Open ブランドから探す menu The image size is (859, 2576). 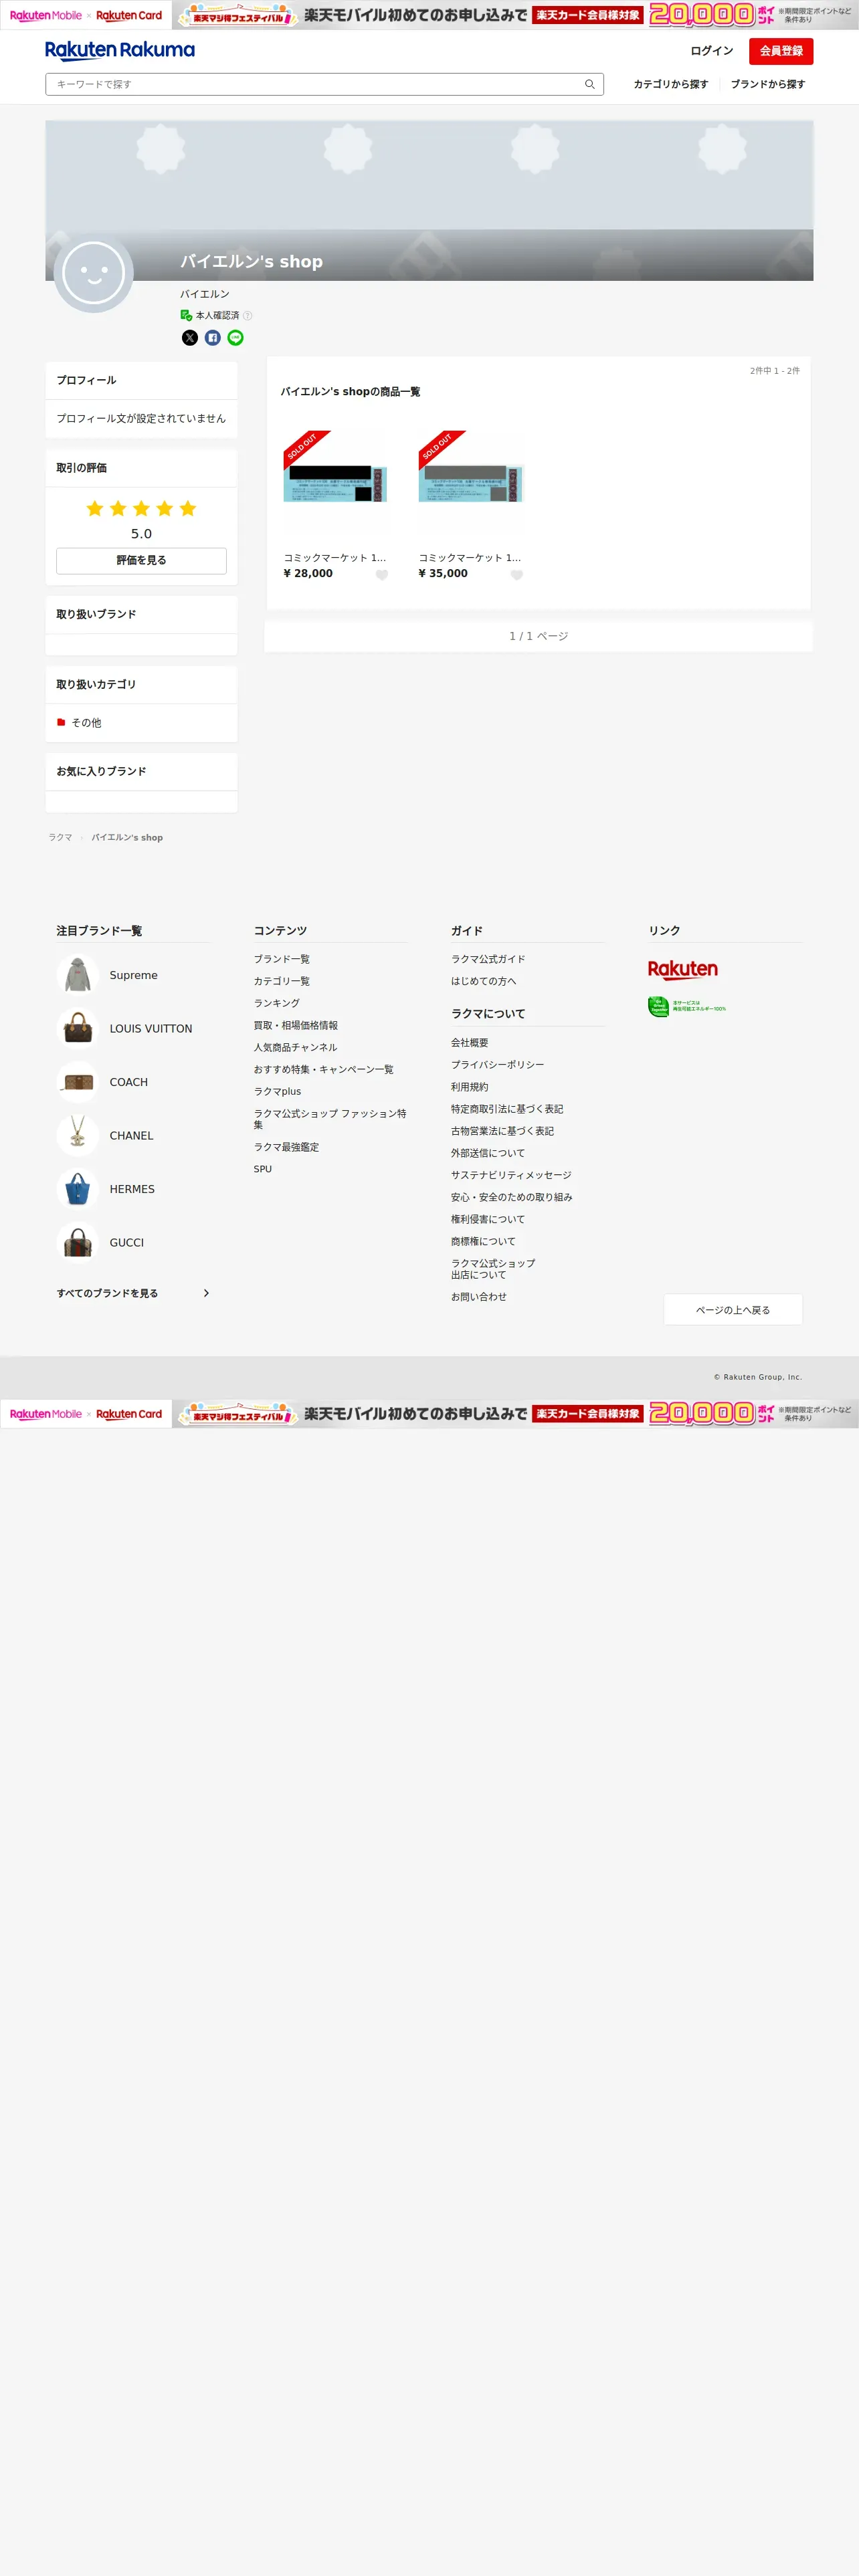(768, 84)
